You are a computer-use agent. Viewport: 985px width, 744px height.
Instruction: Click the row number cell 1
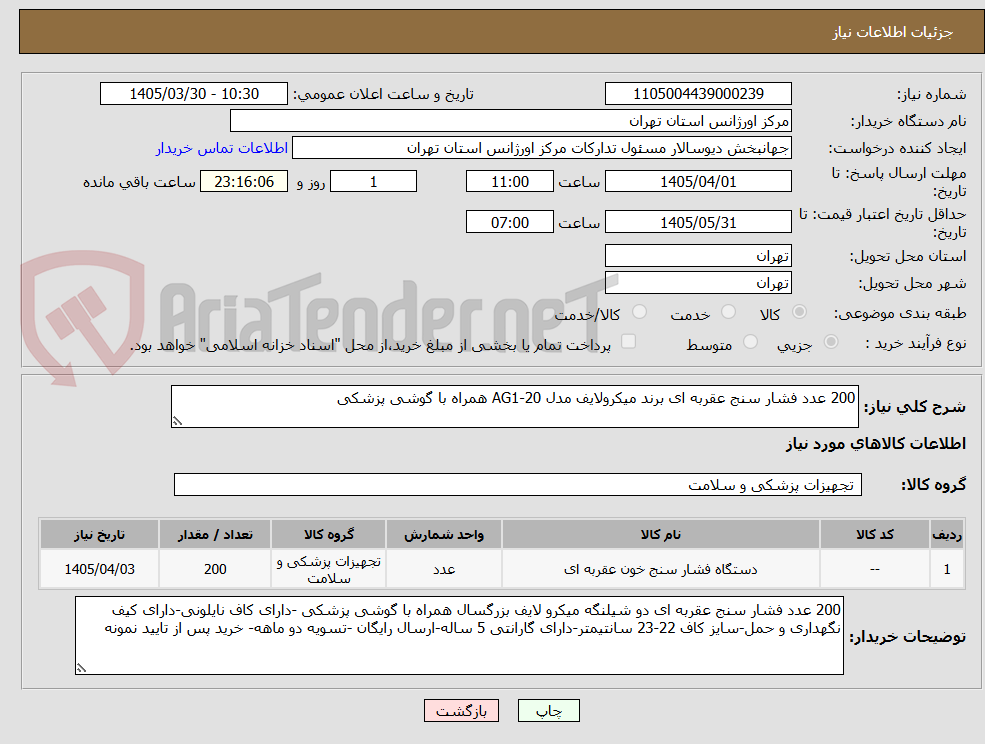[947, 569]
